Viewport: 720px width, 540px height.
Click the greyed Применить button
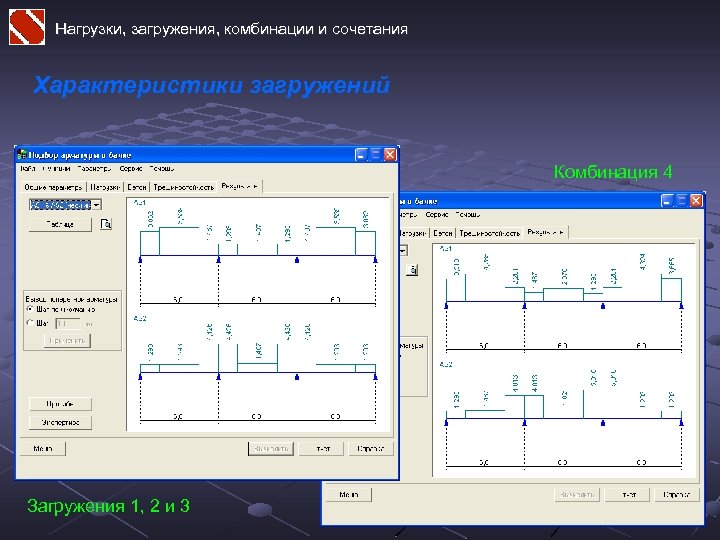(68, 340)
